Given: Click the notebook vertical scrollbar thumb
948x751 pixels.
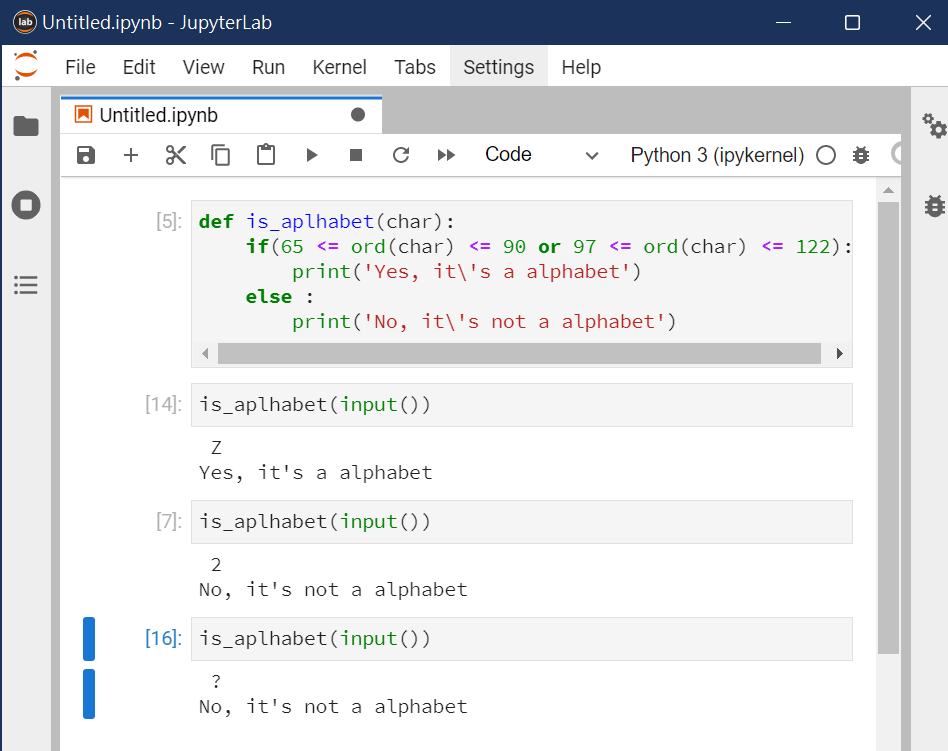Looking at the screenshot, I should (x=888, y=428).
